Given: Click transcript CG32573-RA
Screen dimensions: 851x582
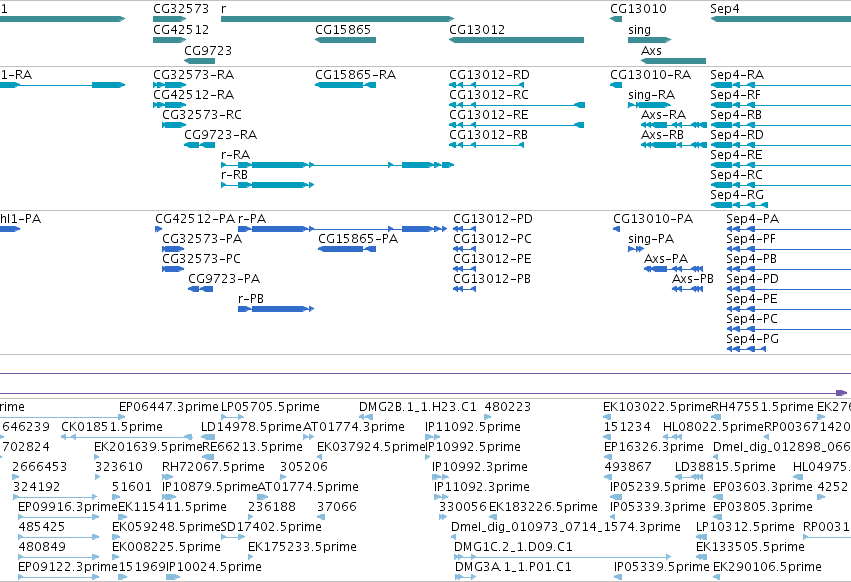Looking at the screenshot, I should [x=194, y=74].
